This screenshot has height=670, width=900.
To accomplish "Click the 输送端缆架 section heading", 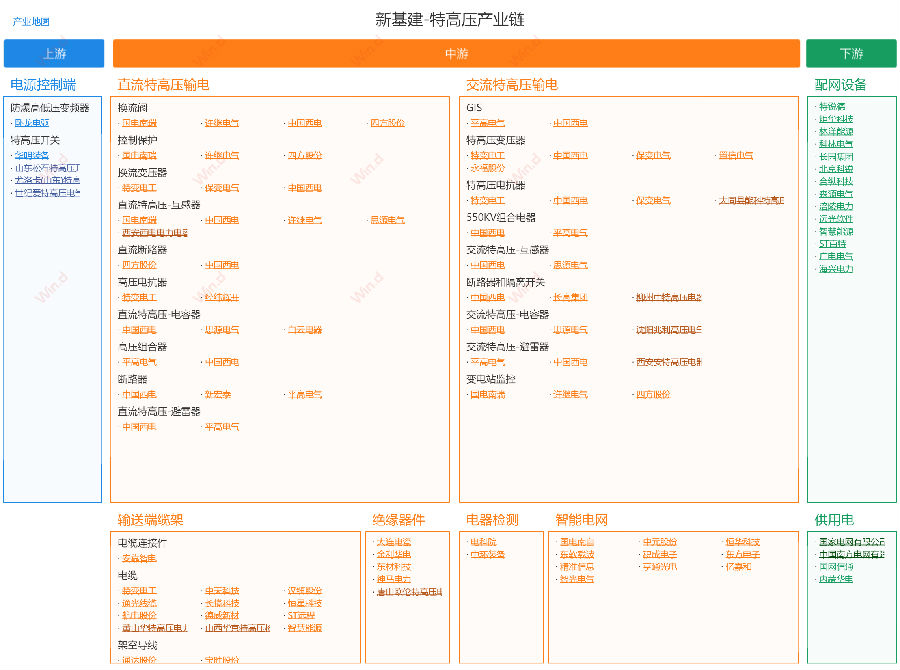I will [150, 520].
